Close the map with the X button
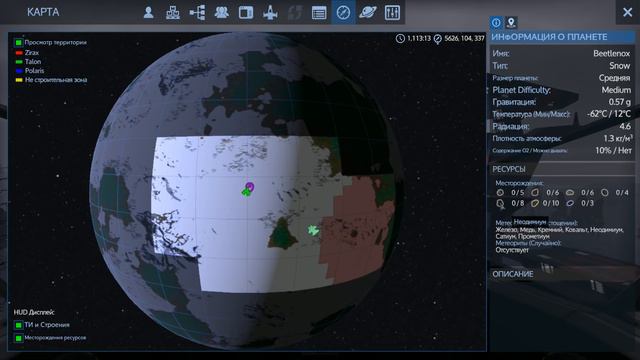This screenshot has width=640, height=360. [x=628, y=12]
